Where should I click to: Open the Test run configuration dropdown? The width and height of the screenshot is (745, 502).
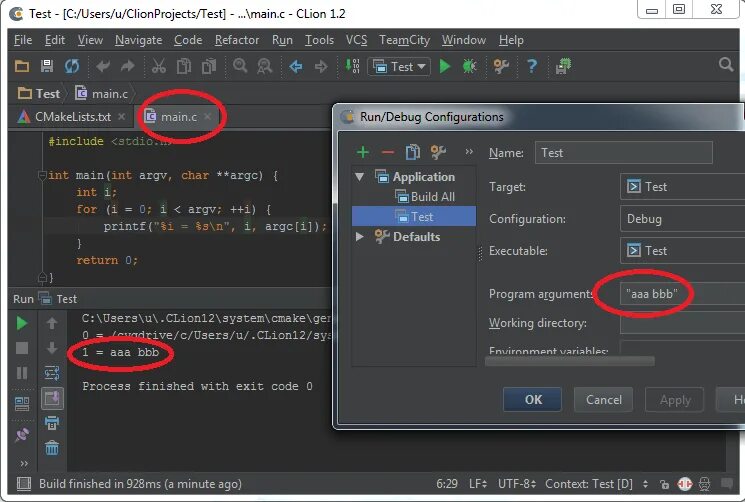pos(400,66)
